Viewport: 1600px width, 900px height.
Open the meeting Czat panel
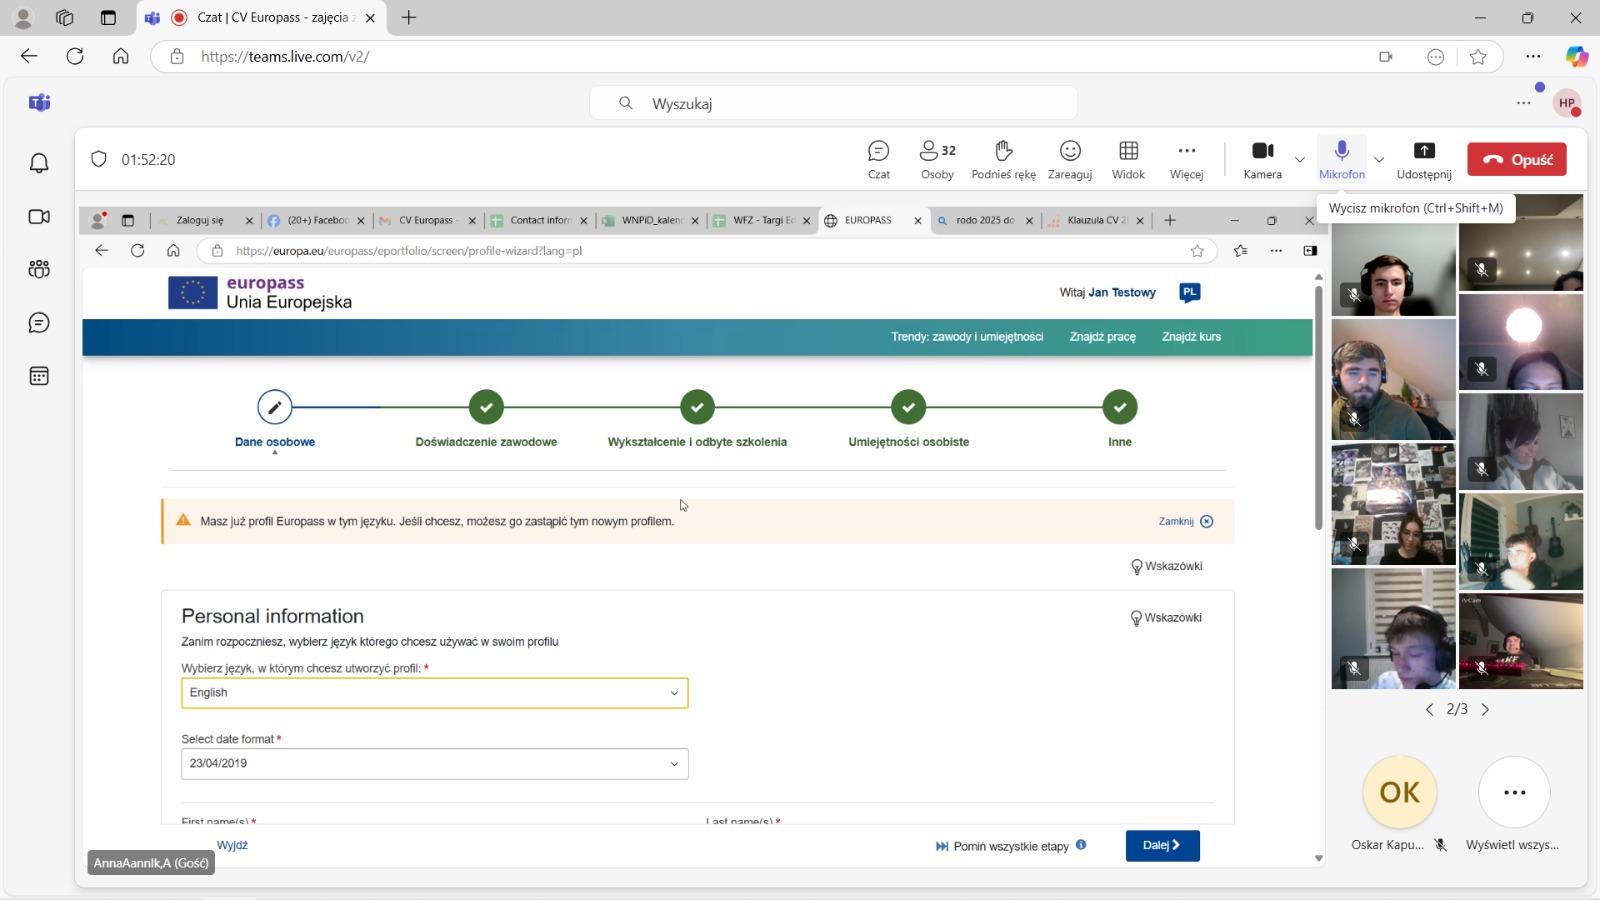pyautogui.click(x=878, y=160)
